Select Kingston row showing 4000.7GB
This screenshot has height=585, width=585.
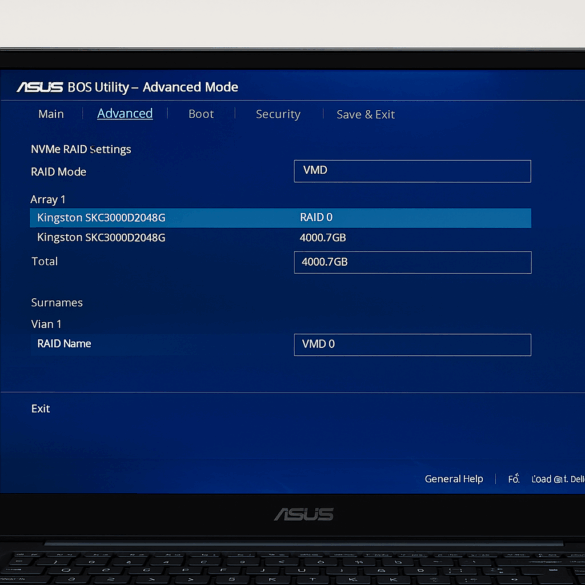tap(280, 238)
